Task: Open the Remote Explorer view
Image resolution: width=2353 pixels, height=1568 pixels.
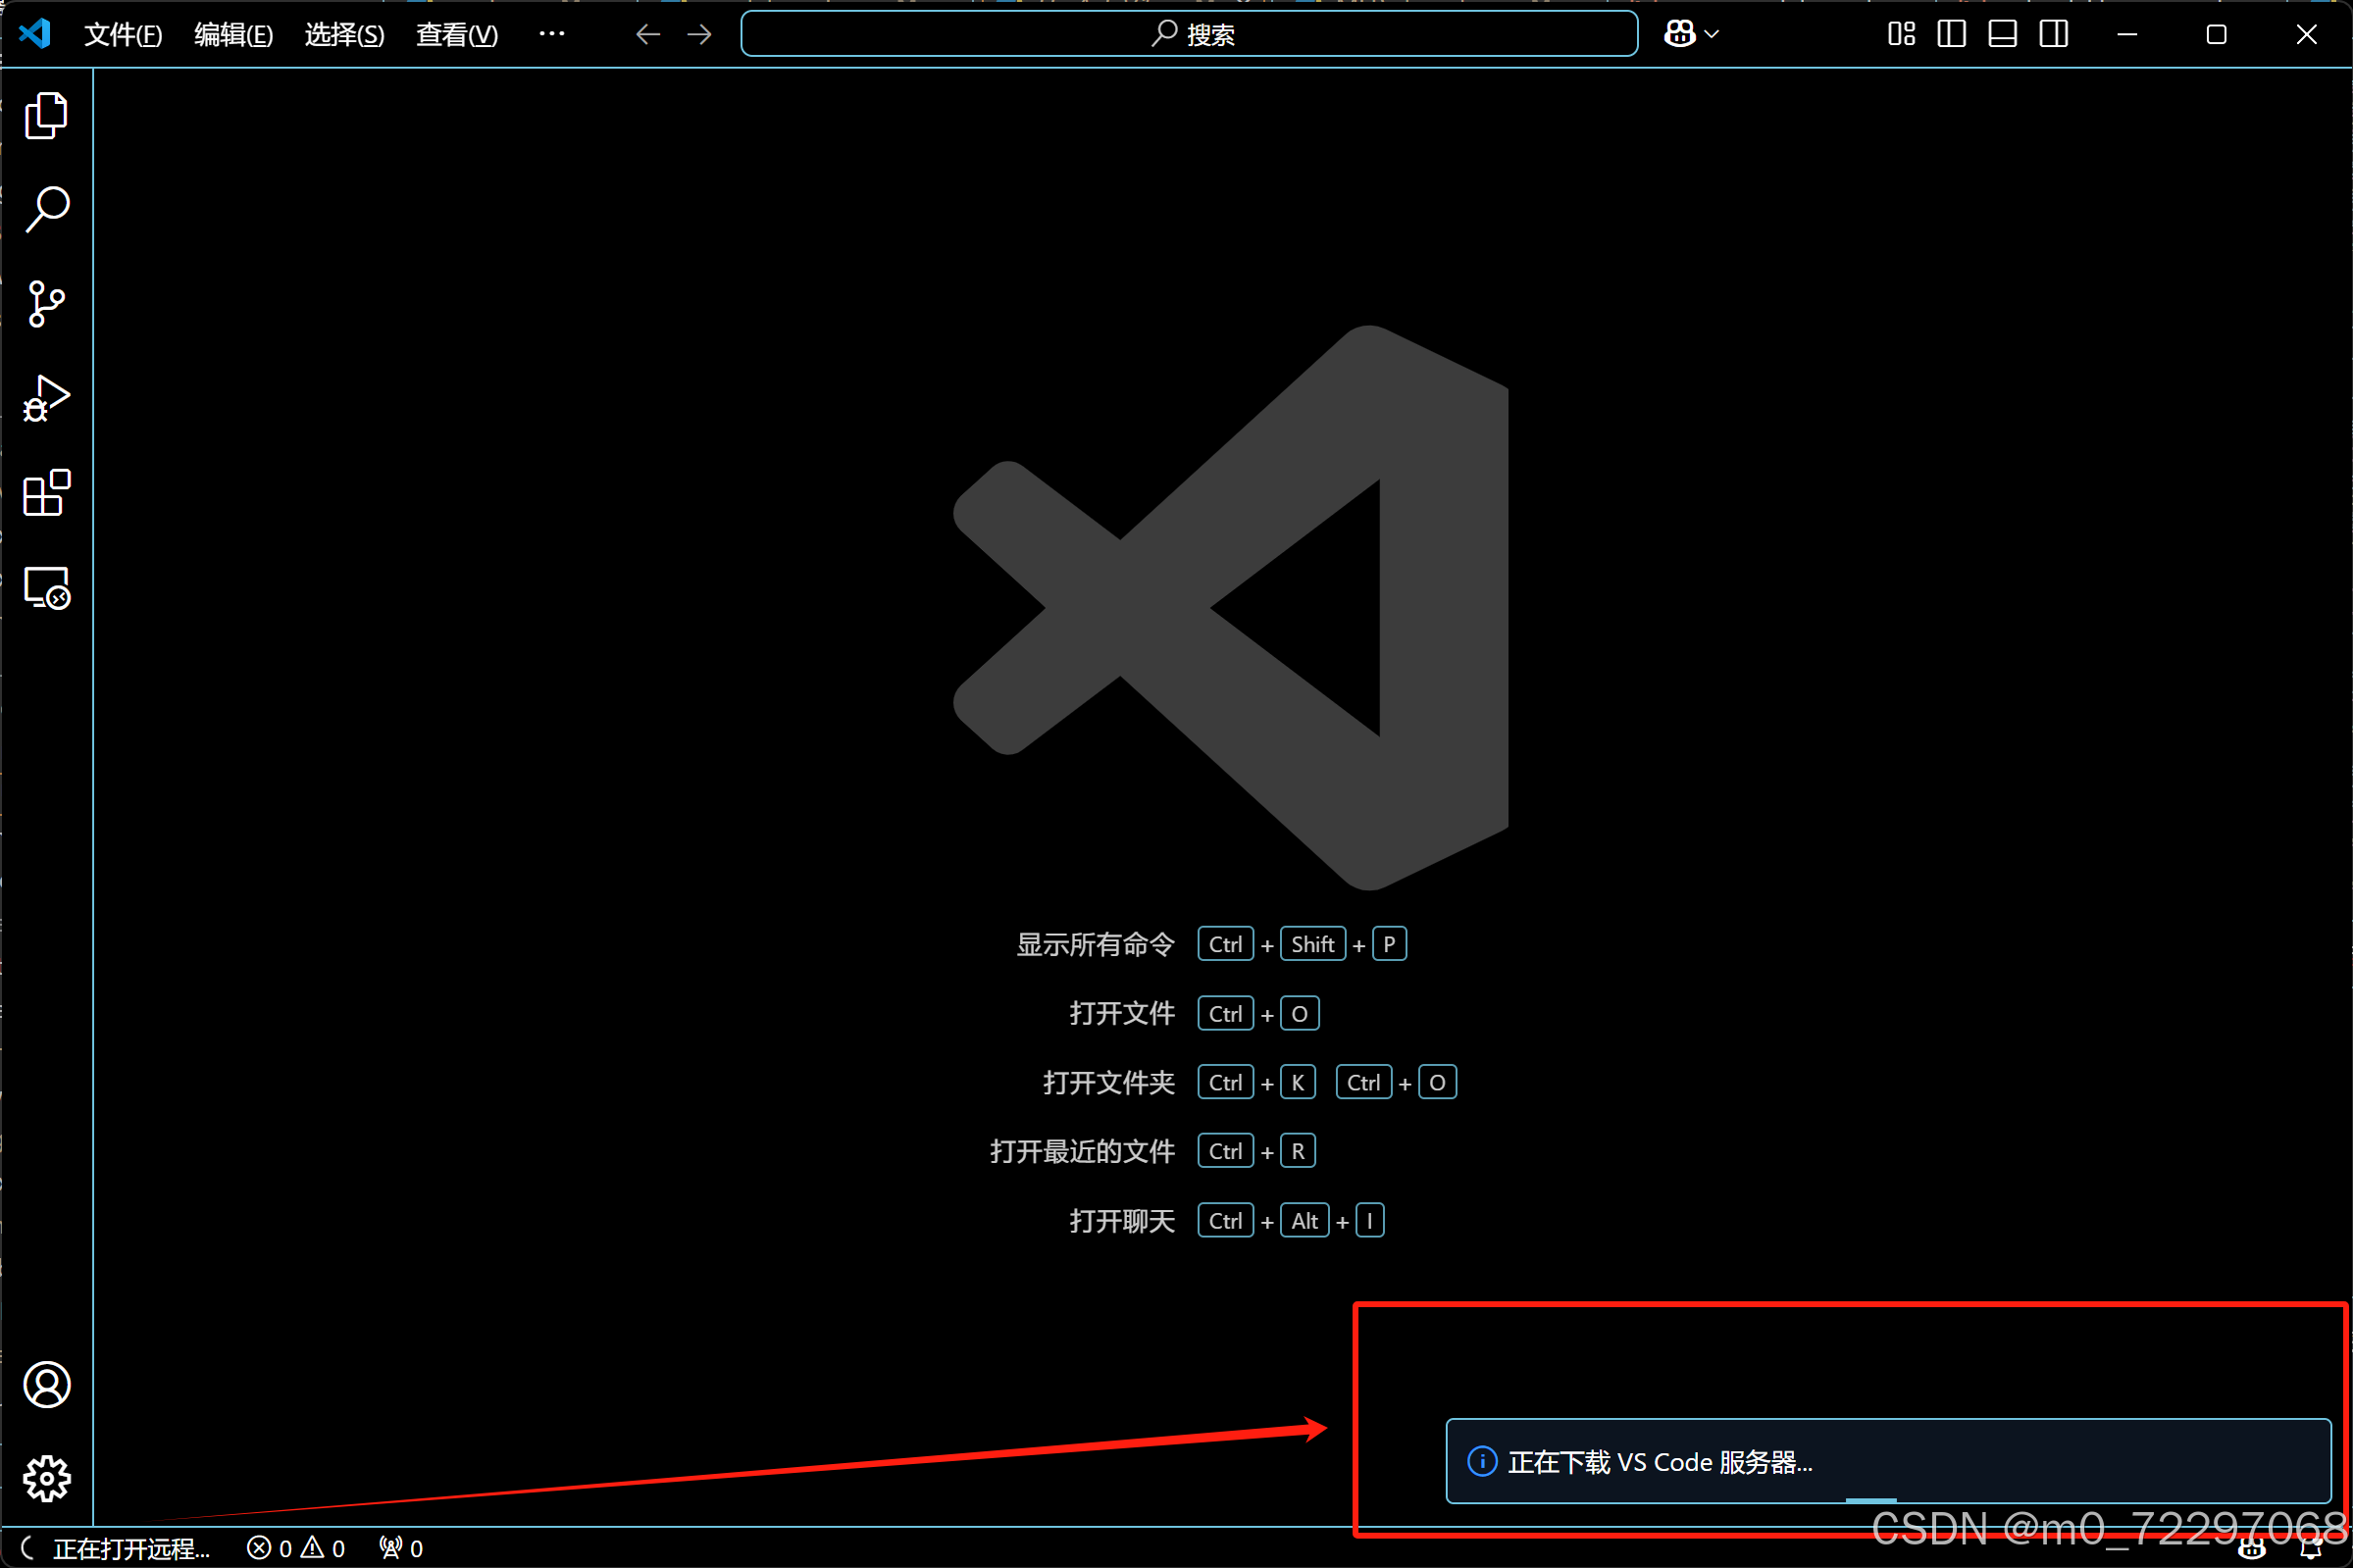Action: click(x=46, y=587)
